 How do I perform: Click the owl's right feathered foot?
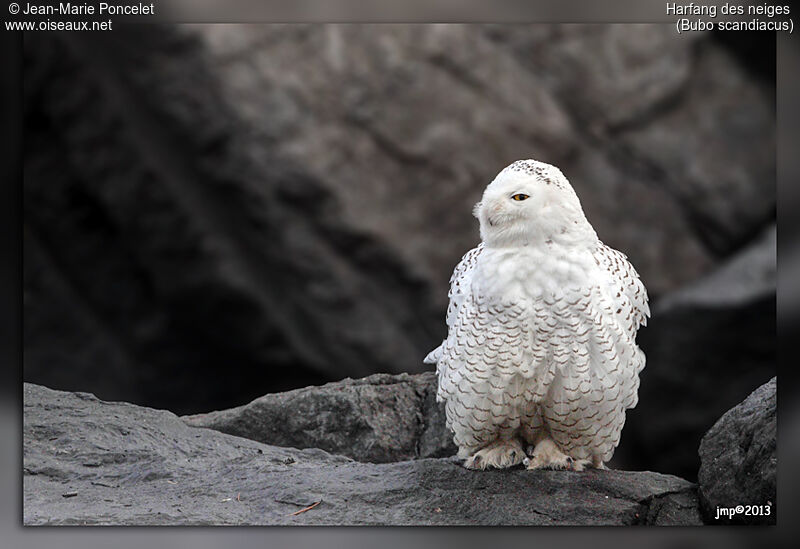tap(550, 457)
